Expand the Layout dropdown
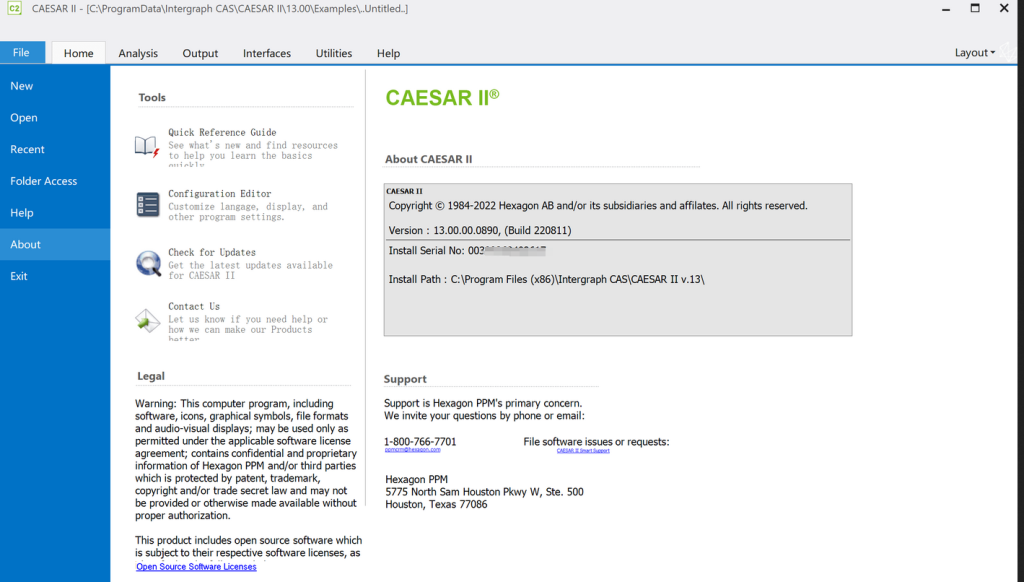Screen dimensions: 1024x582 [975, 53]
